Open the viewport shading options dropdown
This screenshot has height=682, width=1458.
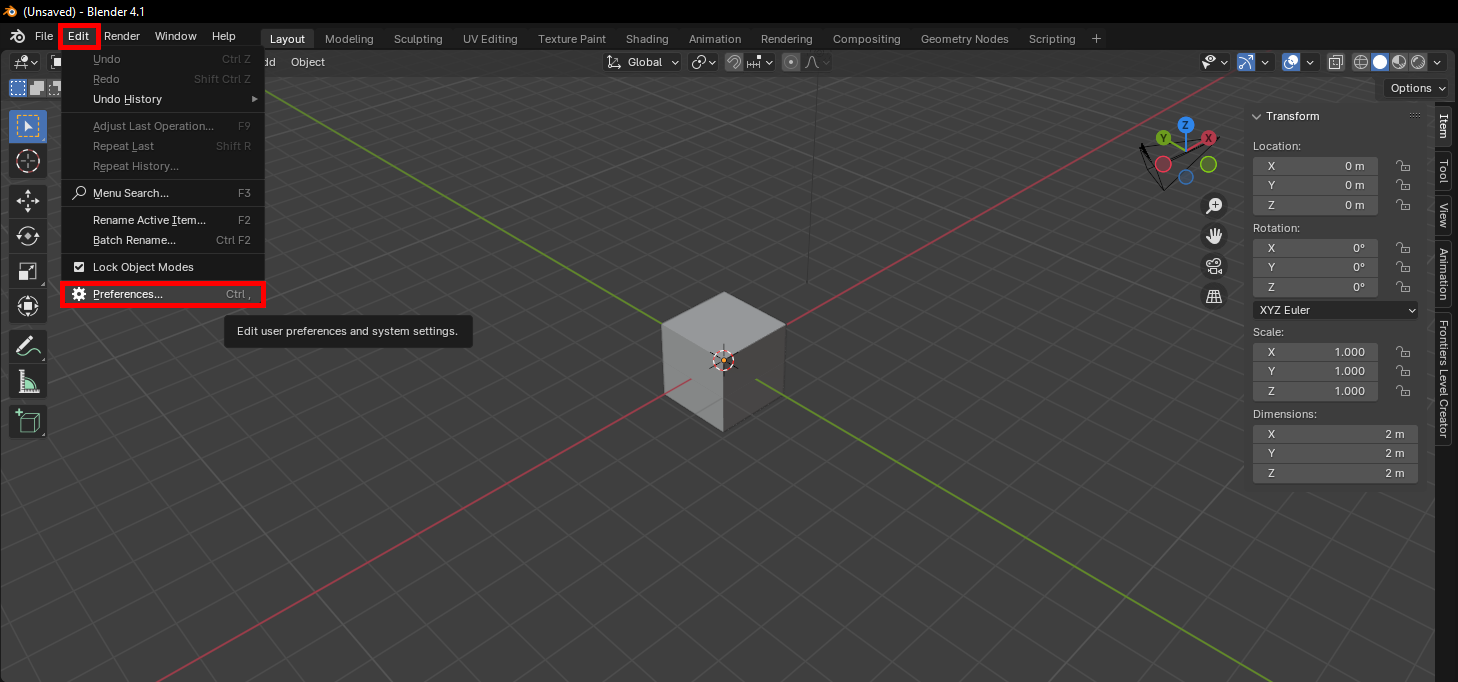1437,62
